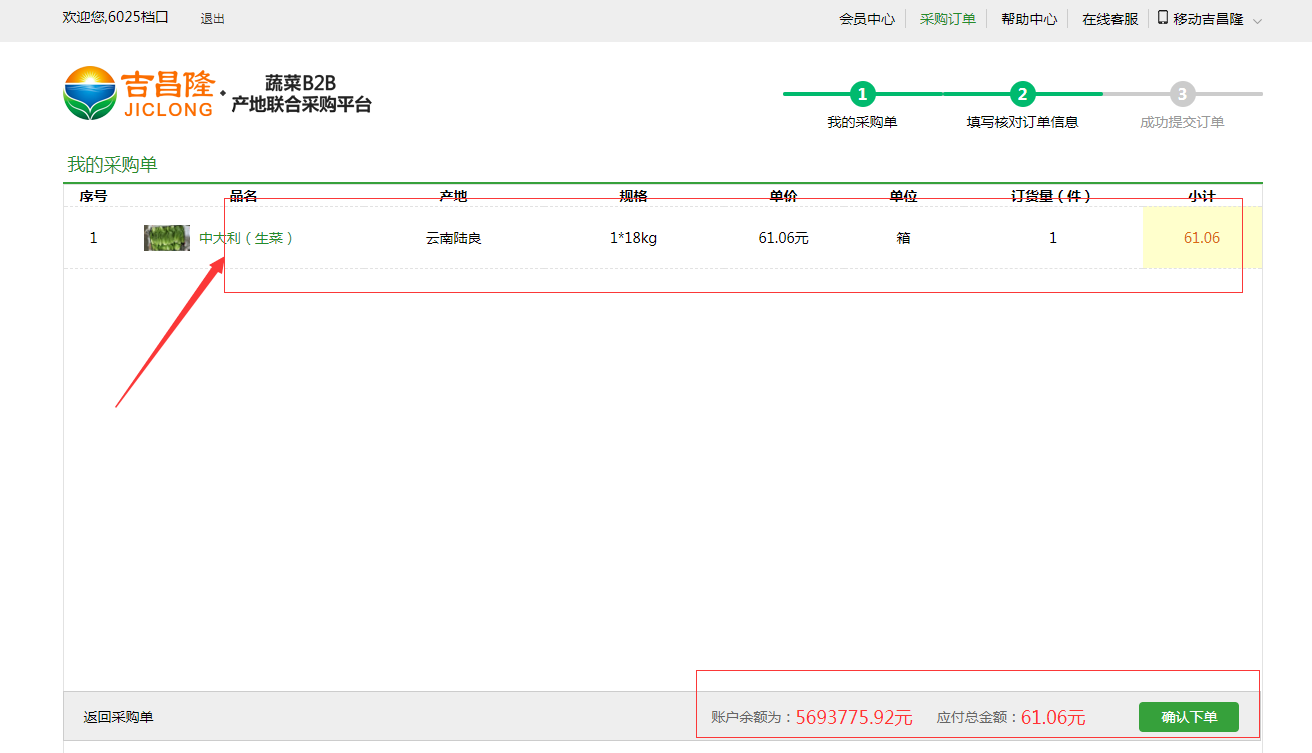Click the step 1 circle 我的采购单

coord(862,94)
